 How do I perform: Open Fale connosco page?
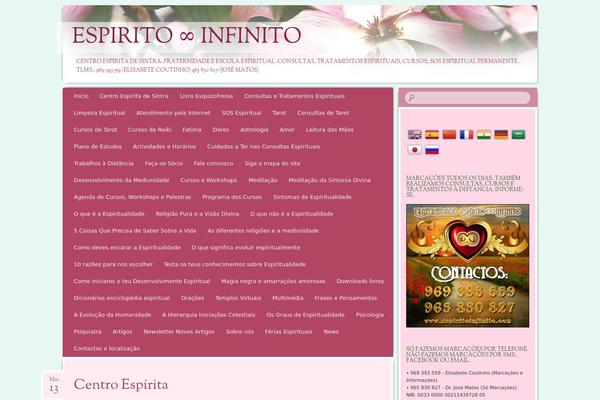pos(214,163)
